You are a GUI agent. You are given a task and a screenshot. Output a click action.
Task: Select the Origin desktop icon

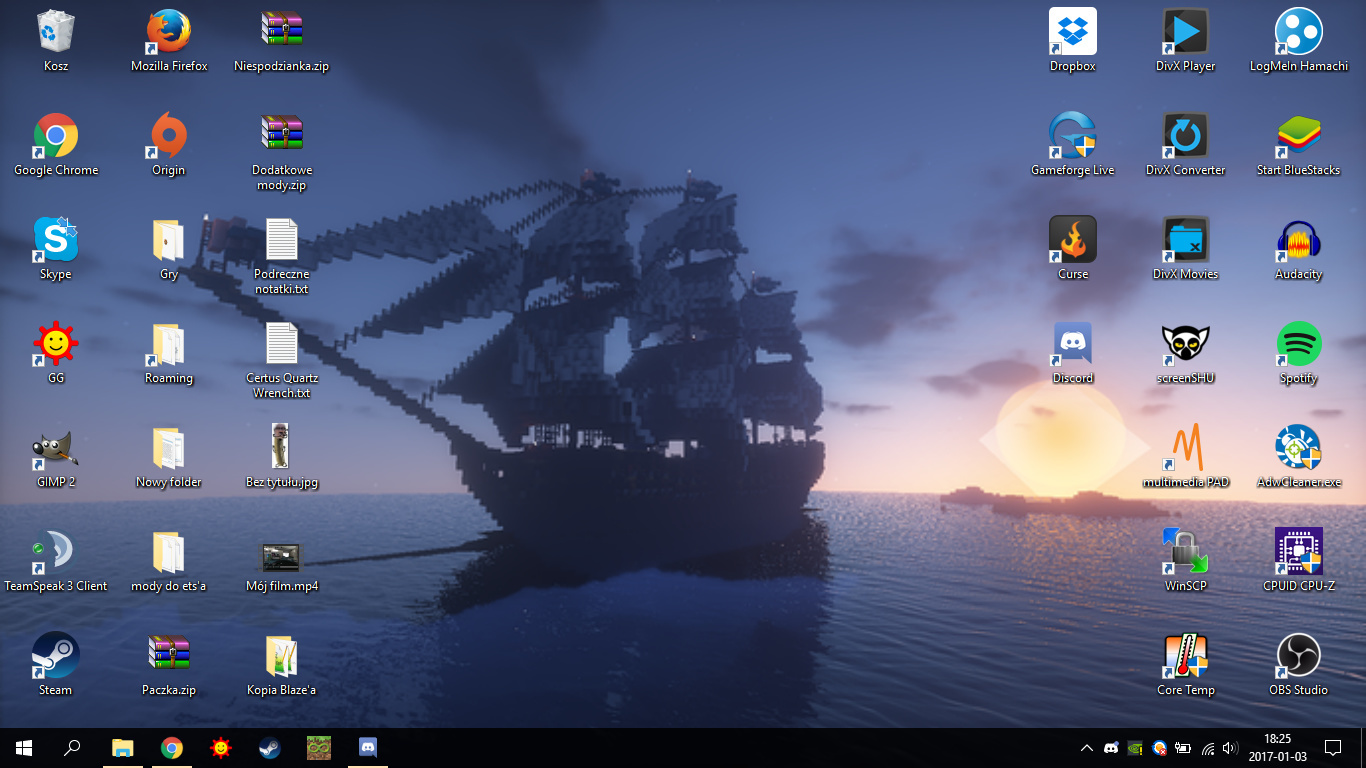168,136
